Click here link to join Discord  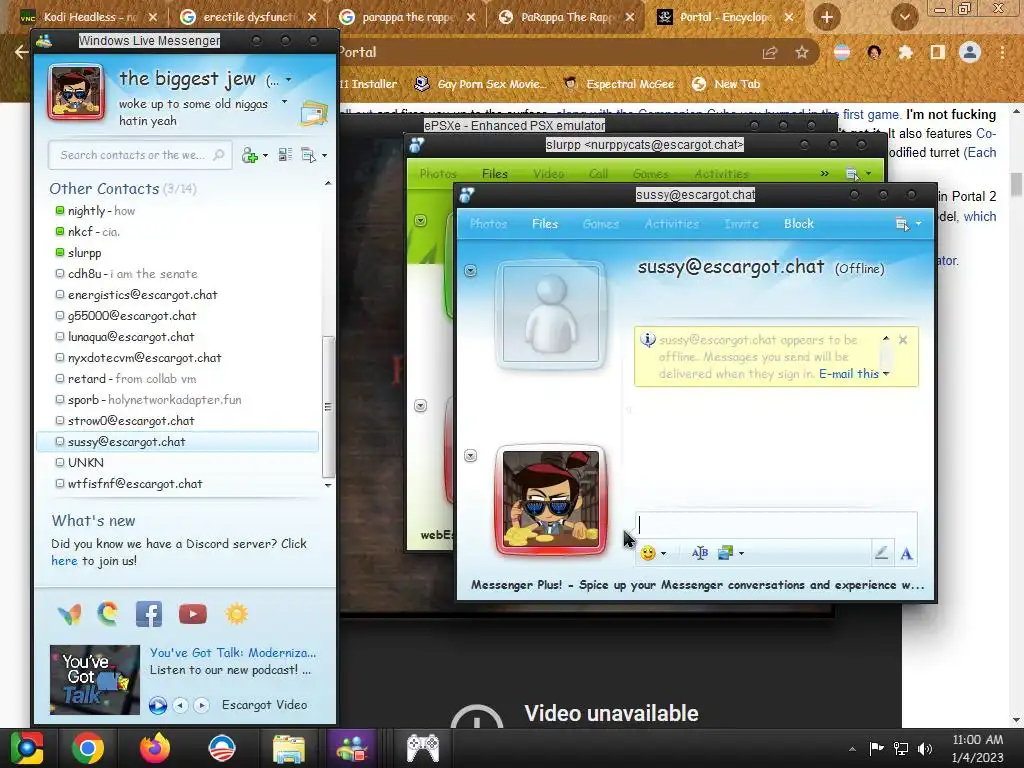pyautogui.click(x=64, y=561)
